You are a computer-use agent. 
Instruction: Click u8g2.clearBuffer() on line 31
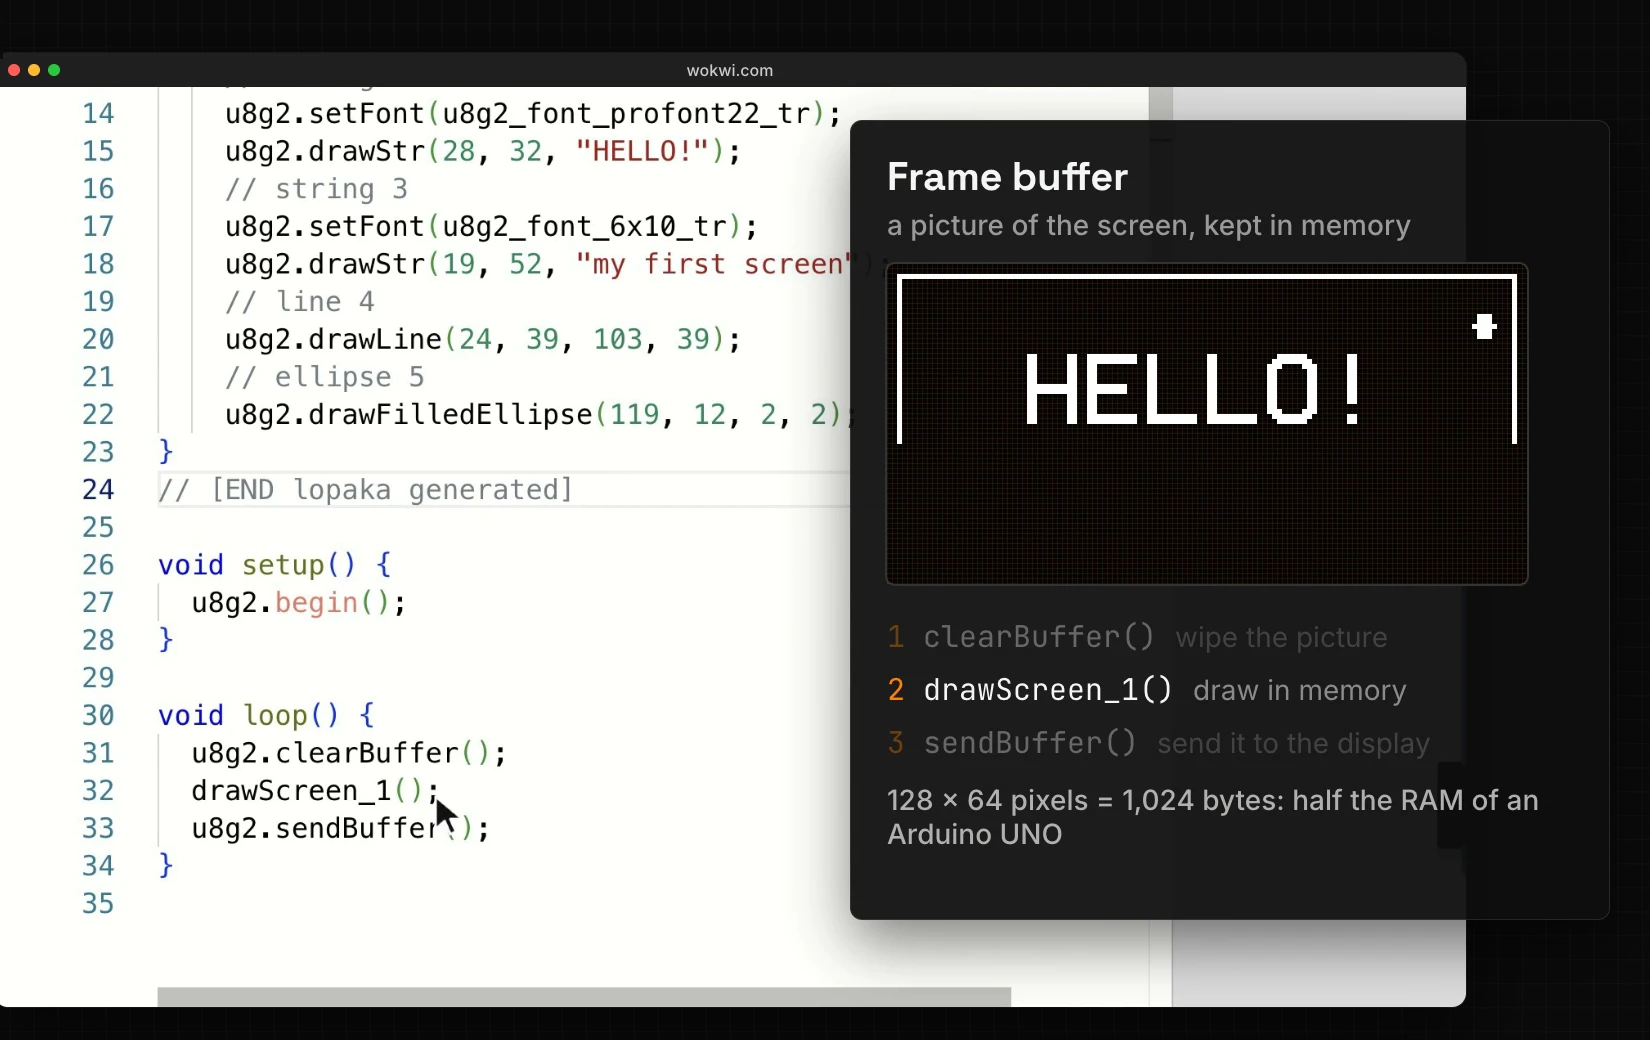coord(349,753)
